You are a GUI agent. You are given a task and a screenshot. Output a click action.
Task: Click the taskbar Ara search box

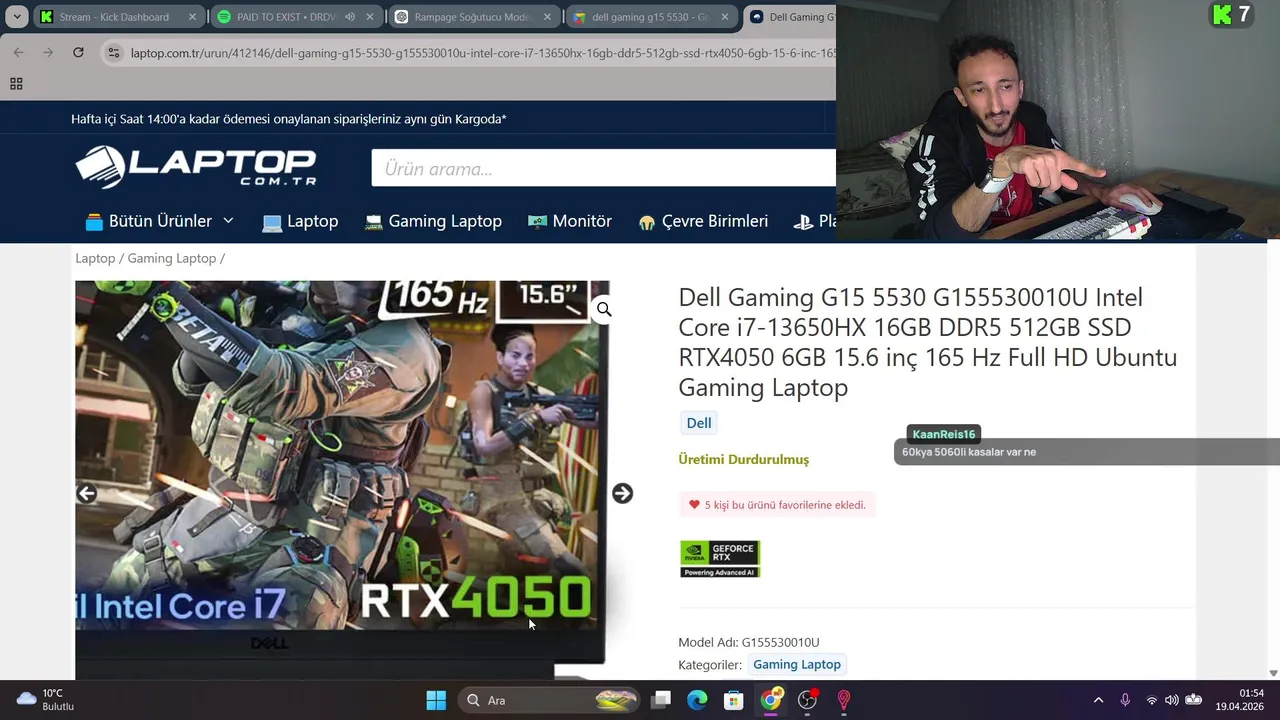pos(550,700)
